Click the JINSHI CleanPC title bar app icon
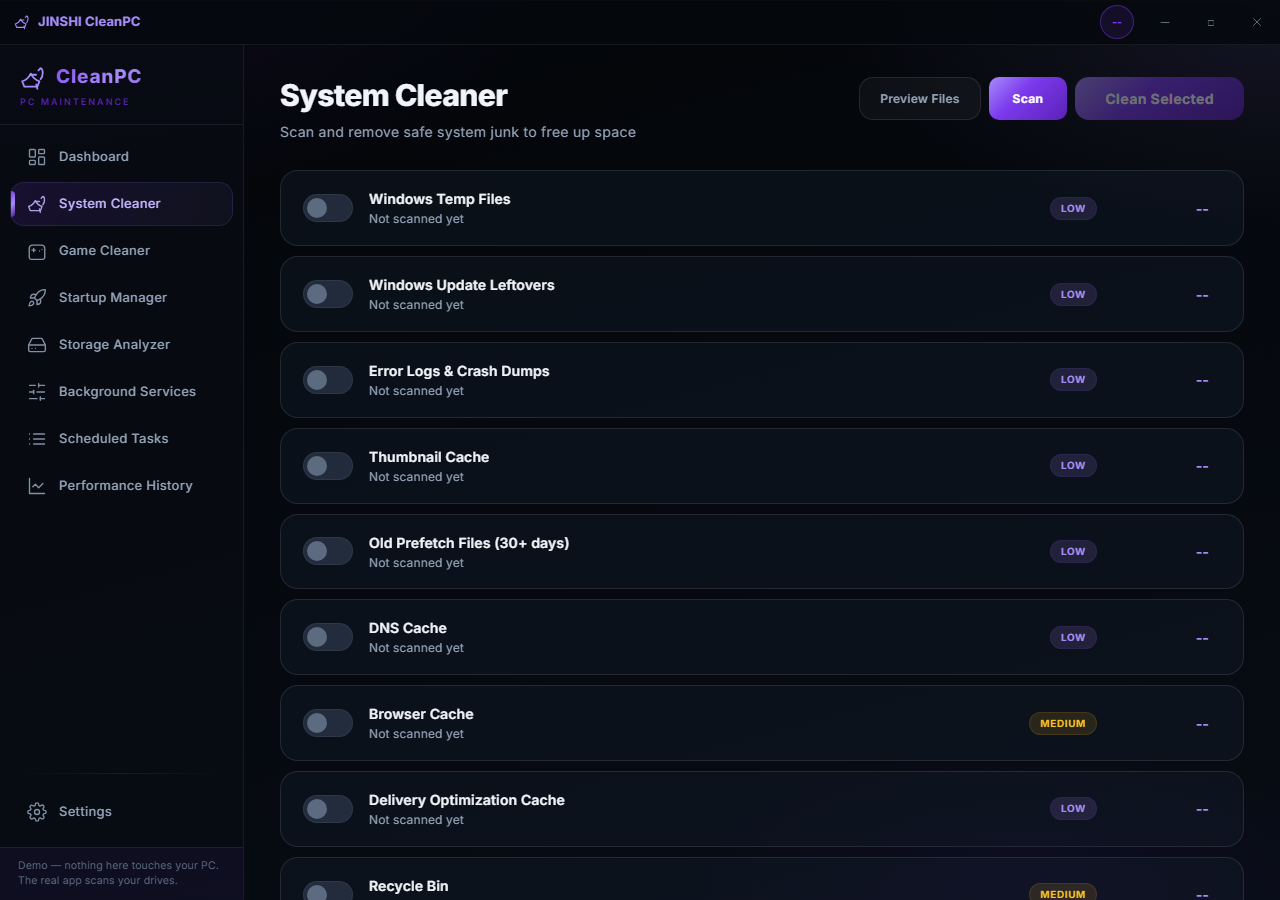This screenshot has height=900, width=1280. pyautogui.click(x=22, y=22)
